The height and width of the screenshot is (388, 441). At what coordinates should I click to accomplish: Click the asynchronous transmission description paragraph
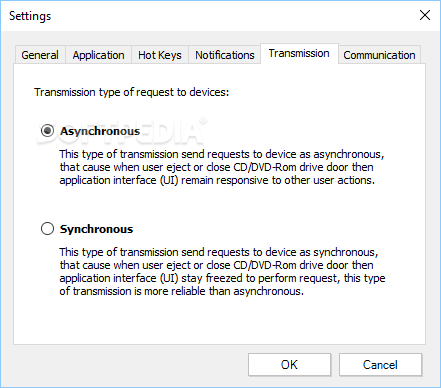click(x=222, y=167)
